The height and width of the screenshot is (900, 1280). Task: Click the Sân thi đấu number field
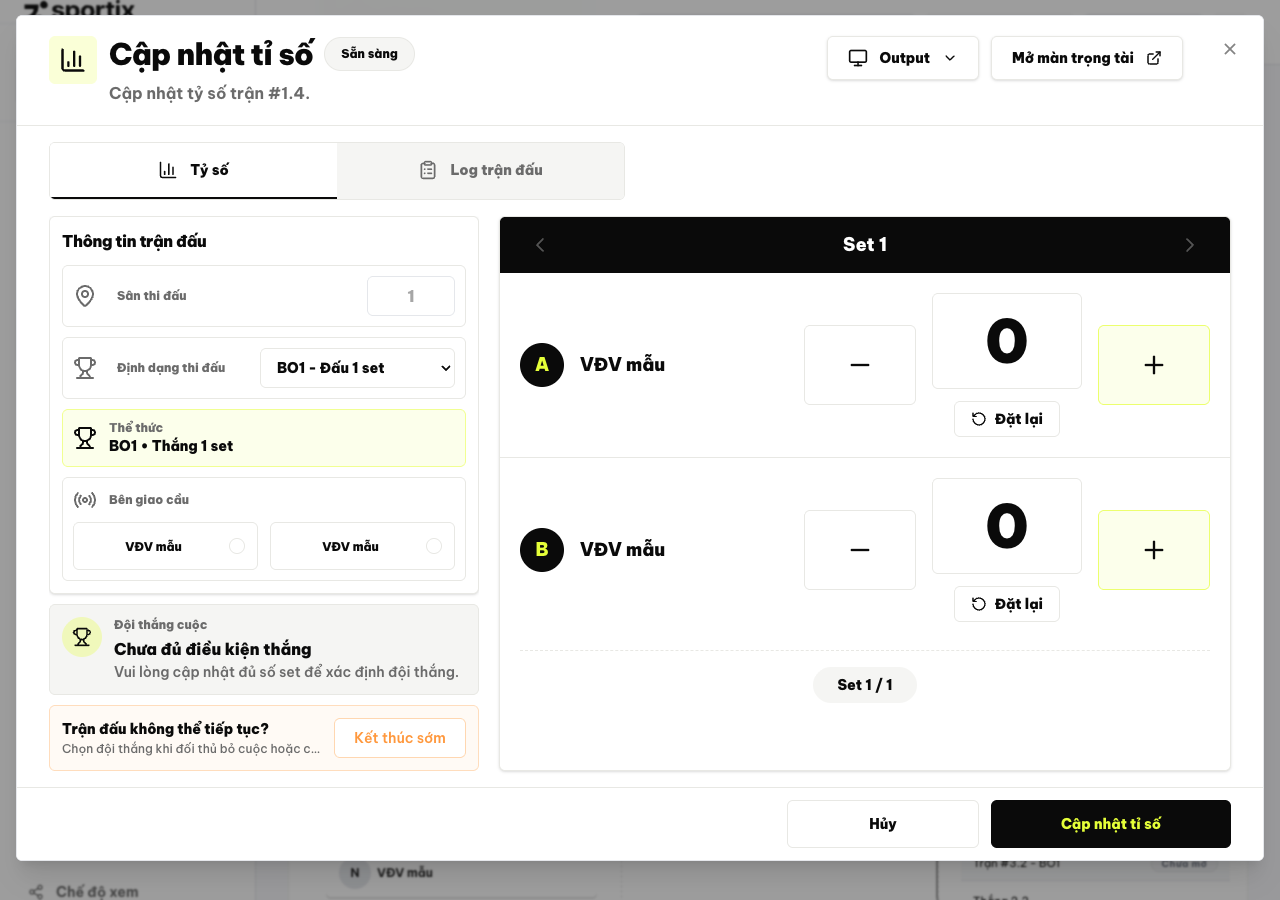(x=411, y=296)
